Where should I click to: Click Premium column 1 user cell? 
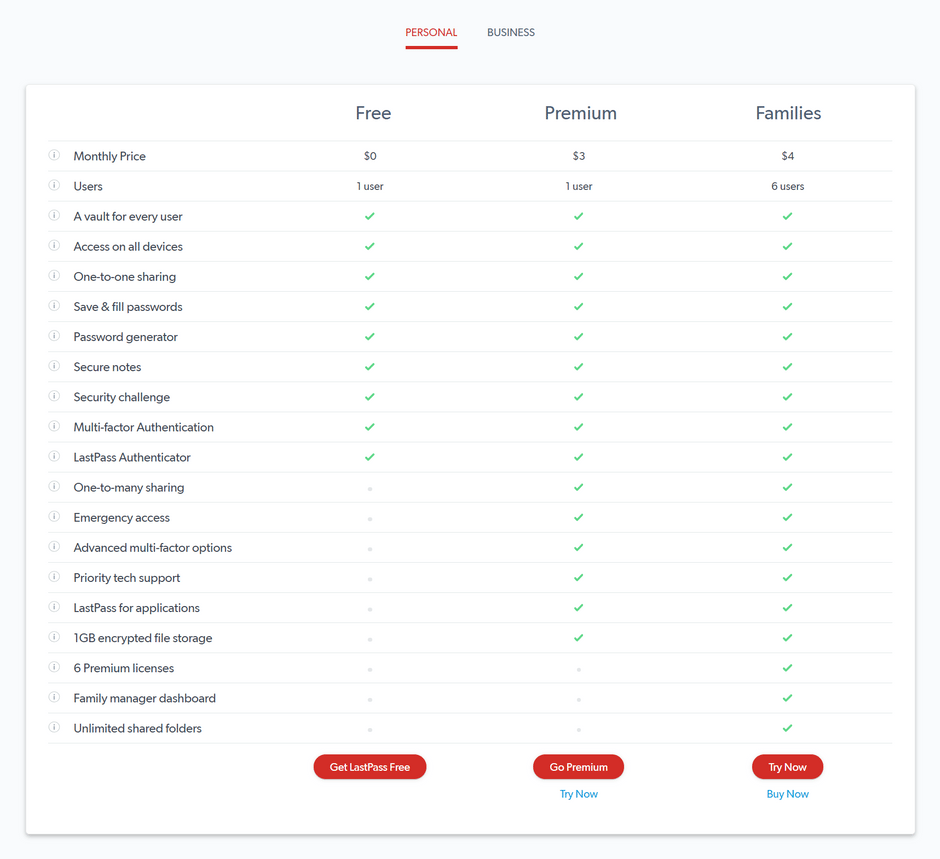click(x=579, y=186)
